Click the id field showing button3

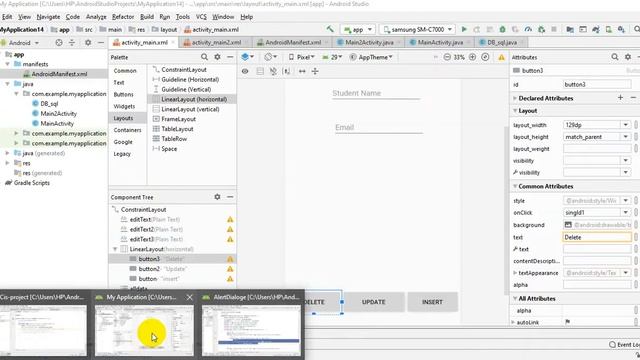pyautogui.click(x=597, y=84)
